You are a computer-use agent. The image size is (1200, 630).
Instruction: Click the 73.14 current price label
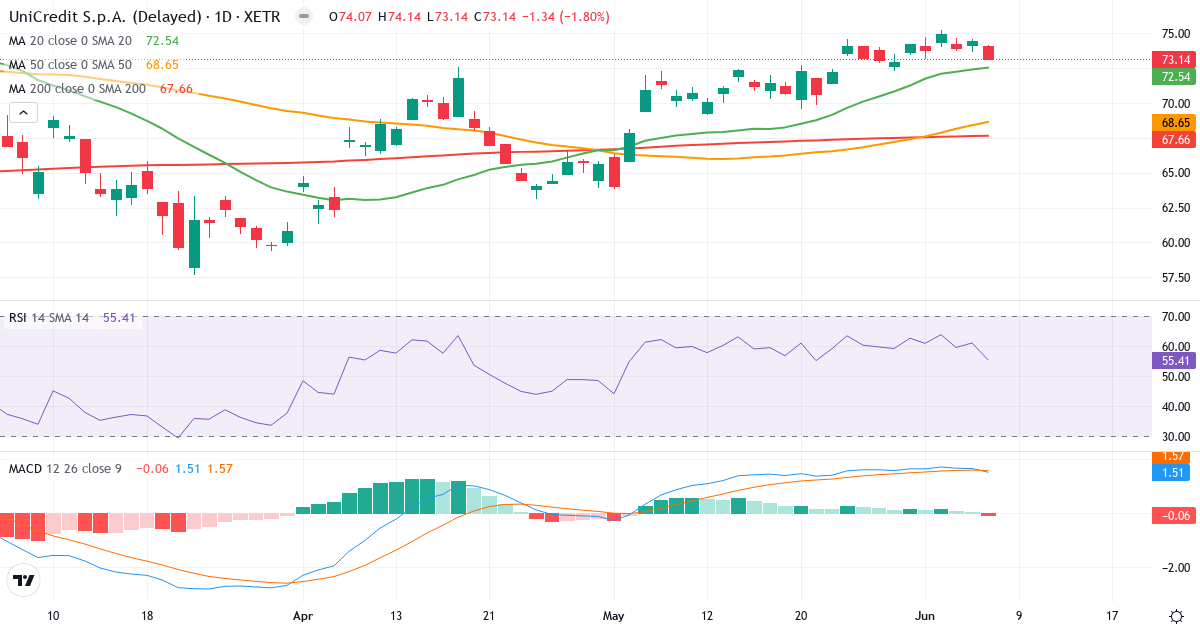(x=1175, y=59)
